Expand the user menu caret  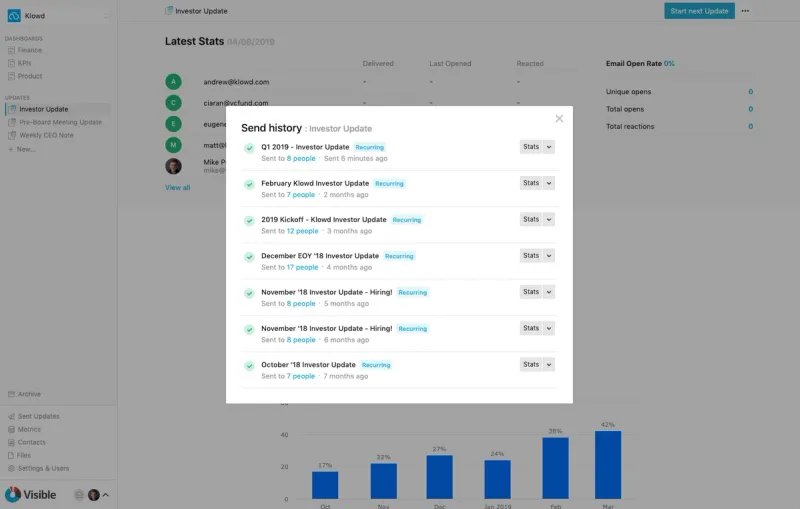pos(106,495)
